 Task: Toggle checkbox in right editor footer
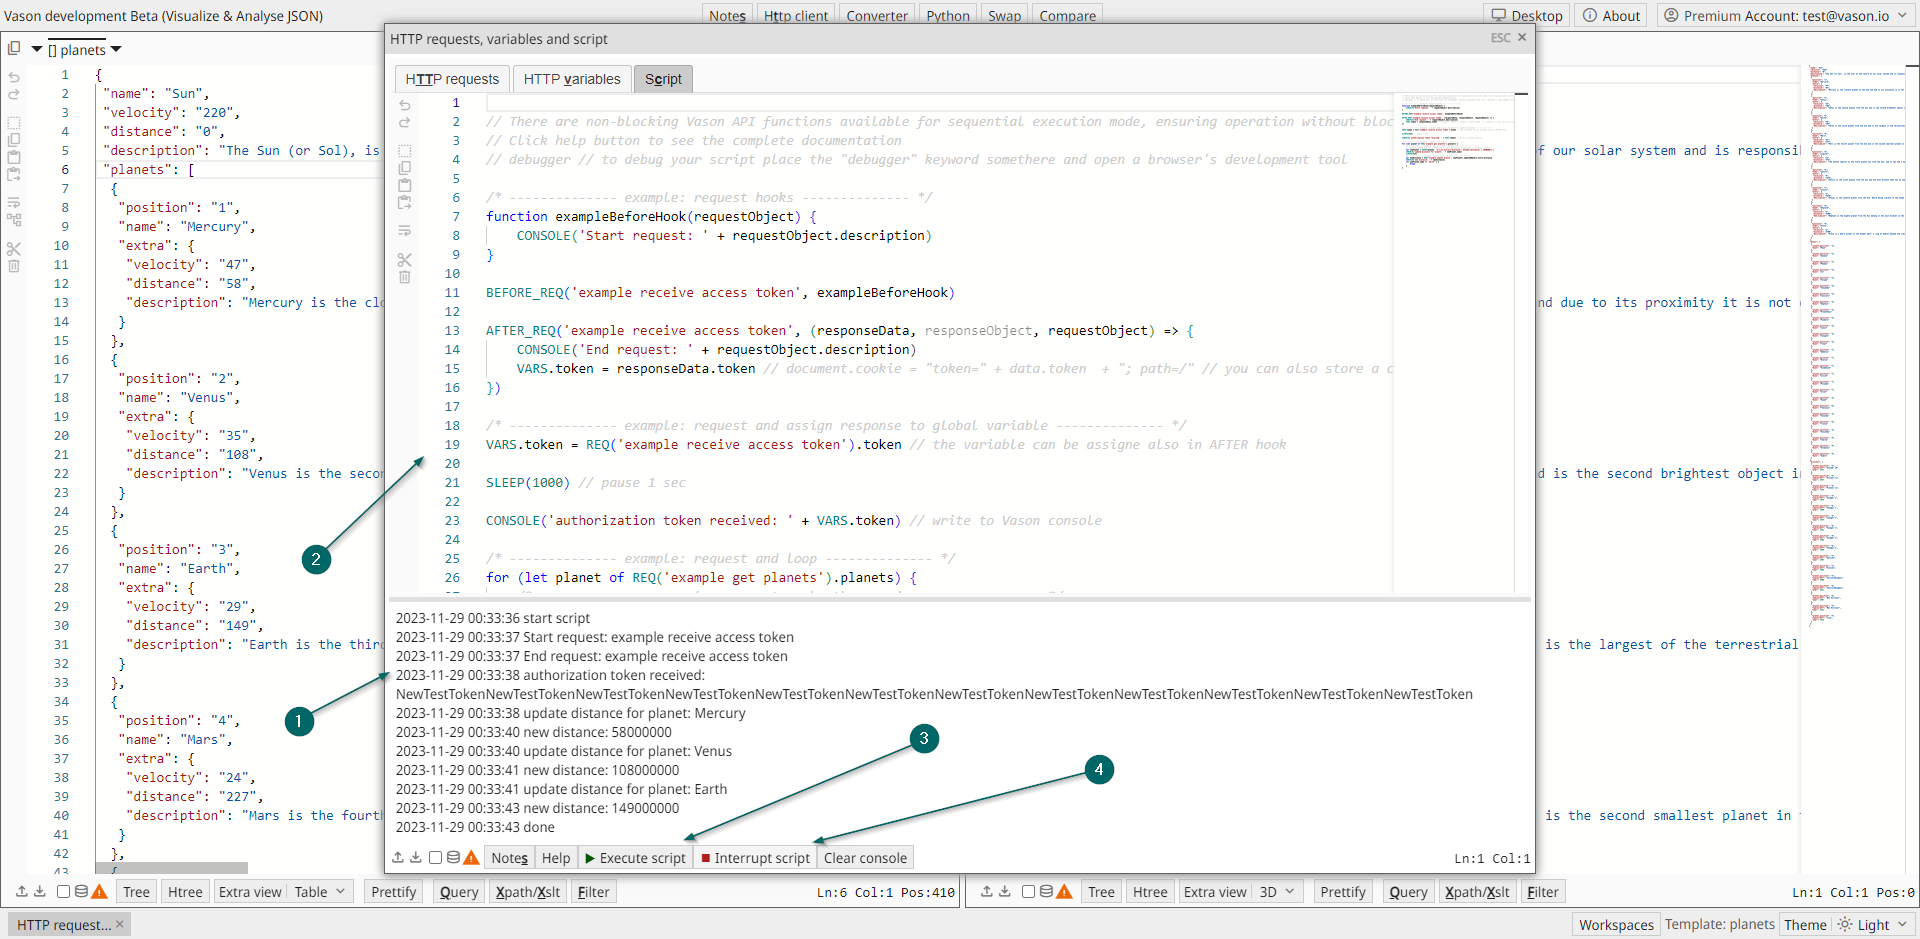click(1028, 891)
